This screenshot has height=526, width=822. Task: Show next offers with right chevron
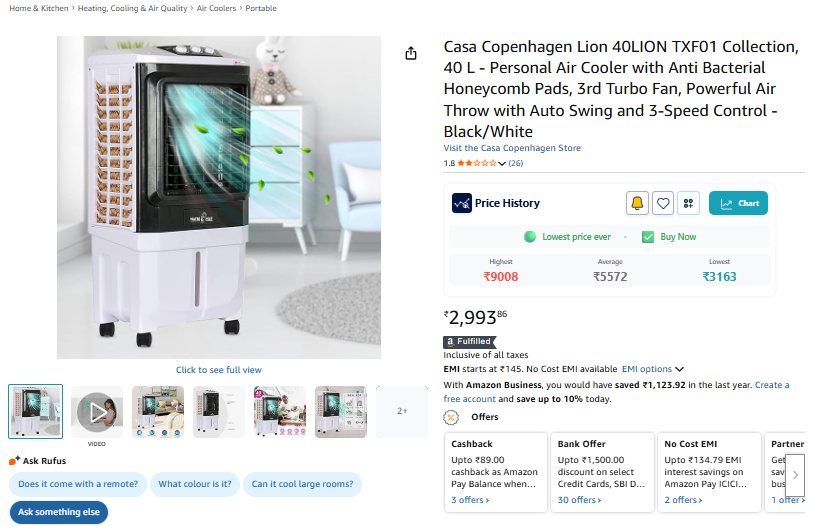point(795,475)
